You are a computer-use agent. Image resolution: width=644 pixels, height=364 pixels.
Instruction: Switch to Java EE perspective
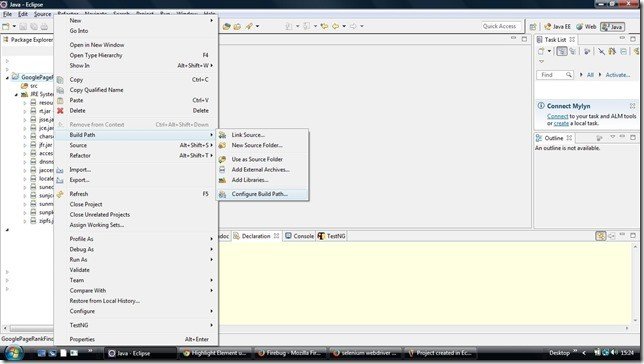(557, 27)
